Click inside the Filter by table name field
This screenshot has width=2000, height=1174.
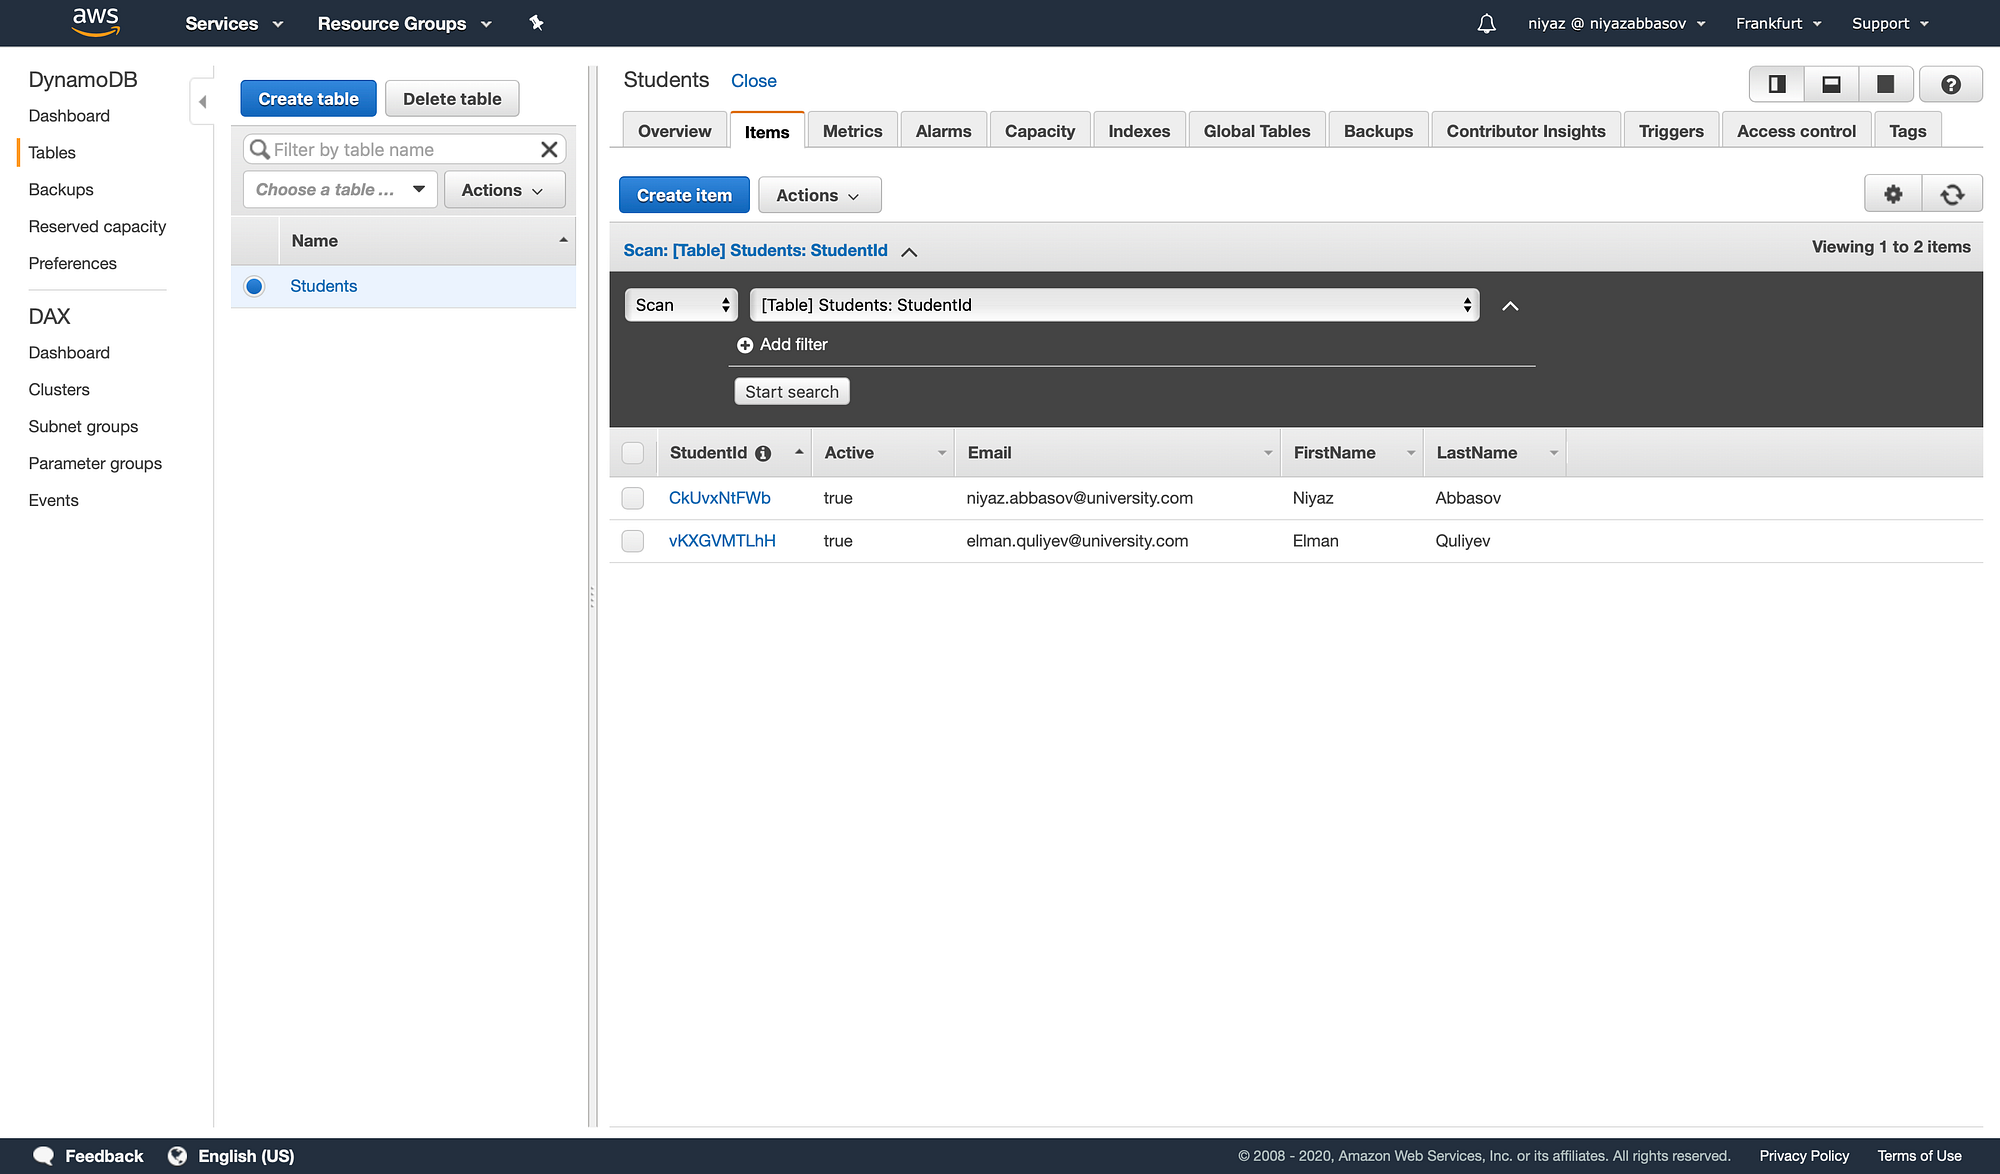pyautogui.click(x=400, y=149)
